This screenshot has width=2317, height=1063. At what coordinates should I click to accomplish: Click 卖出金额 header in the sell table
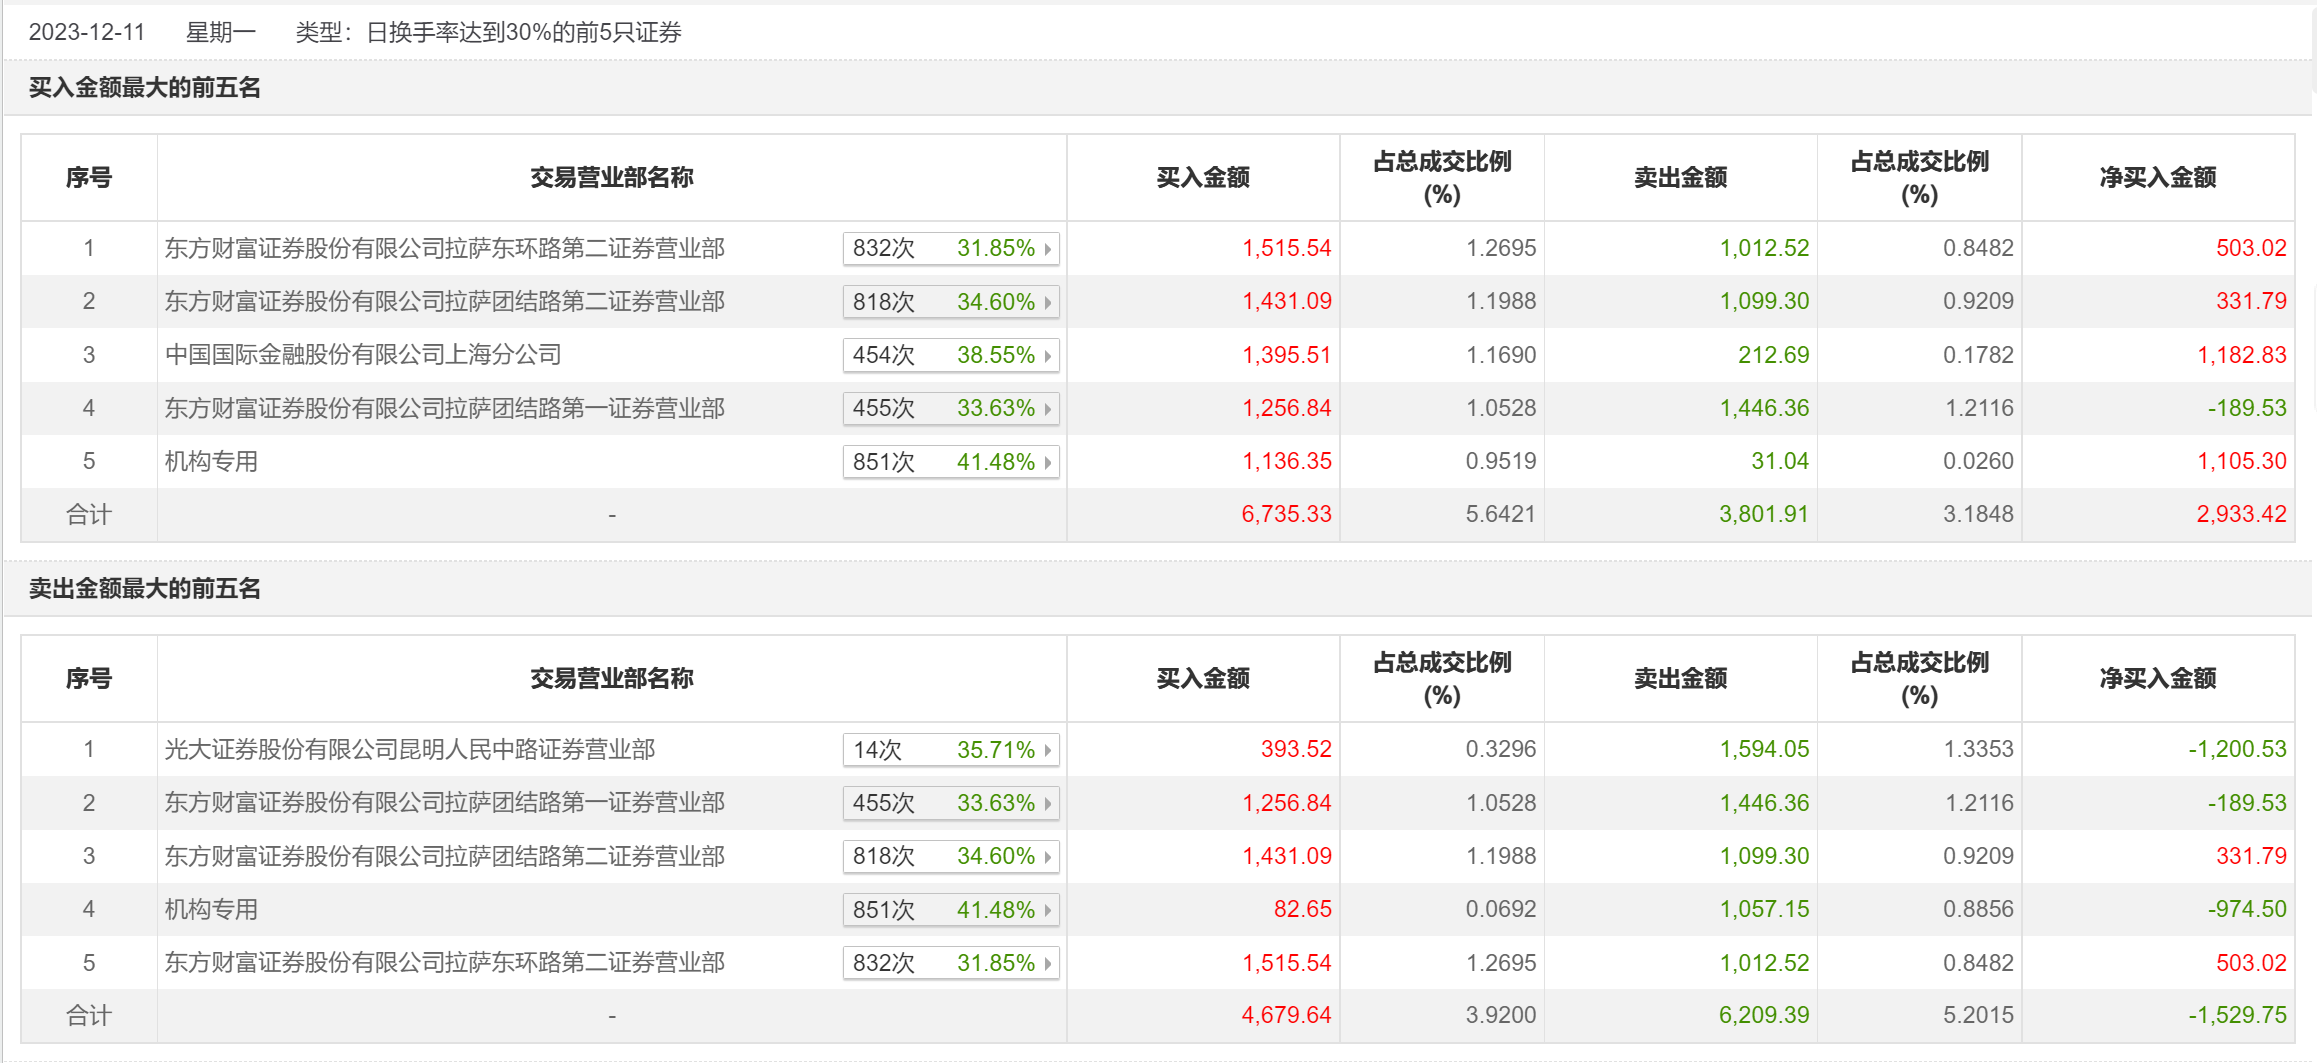click(x=1680, y=679)
